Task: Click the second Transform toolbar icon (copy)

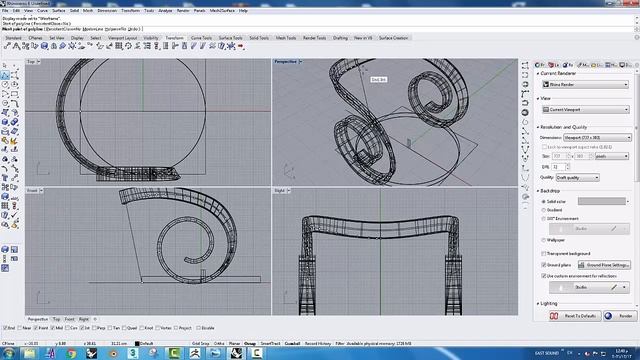Action: click(x=16, y=46)
